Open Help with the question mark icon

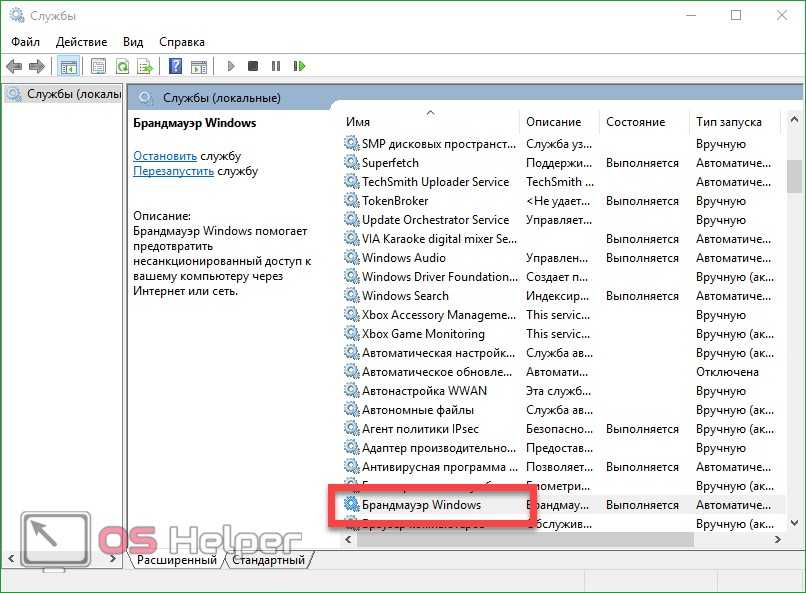tap(175, 67)
